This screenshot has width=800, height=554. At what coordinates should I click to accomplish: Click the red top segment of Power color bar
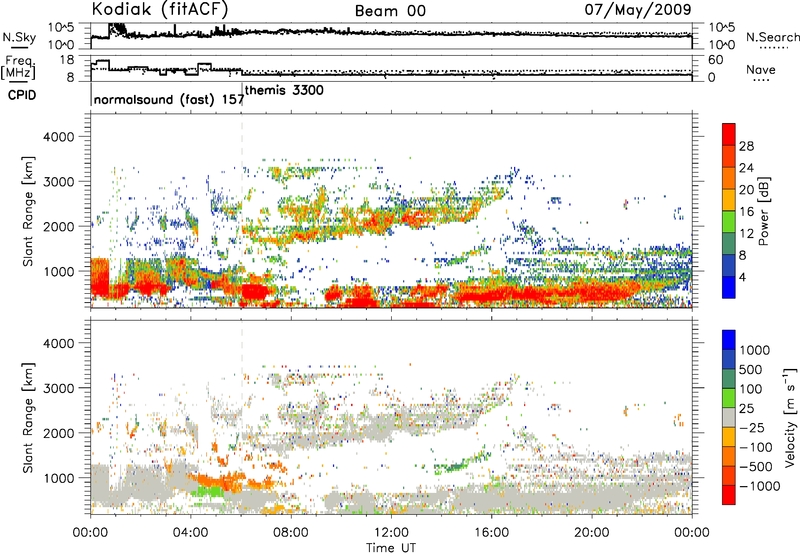point(729,134)
